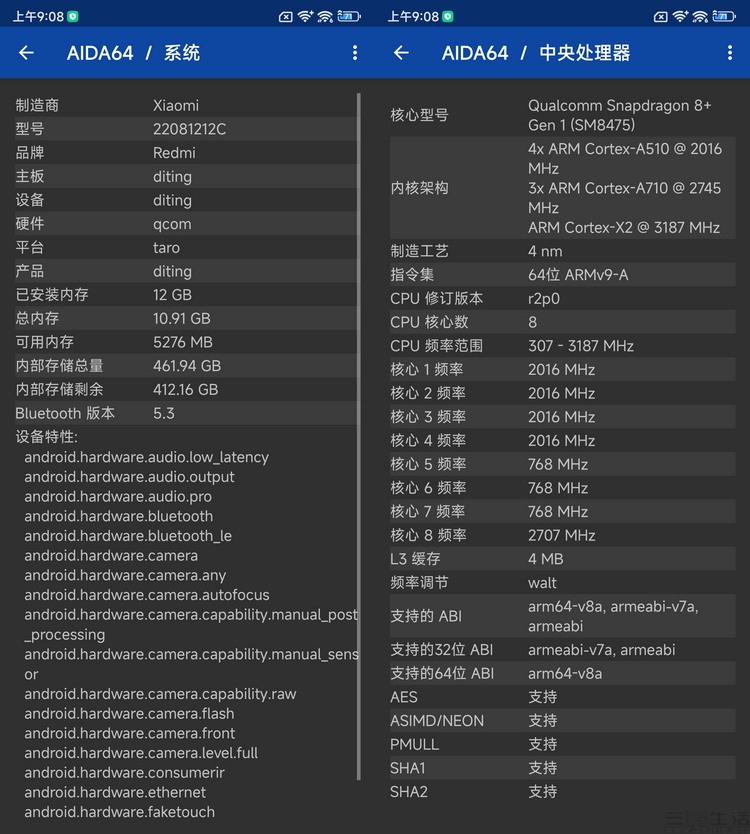The width and height of the screenshot is (750, 834).
Task: Select the Bluetooth 版本 5.3 row
Action: tap(185, 413)
